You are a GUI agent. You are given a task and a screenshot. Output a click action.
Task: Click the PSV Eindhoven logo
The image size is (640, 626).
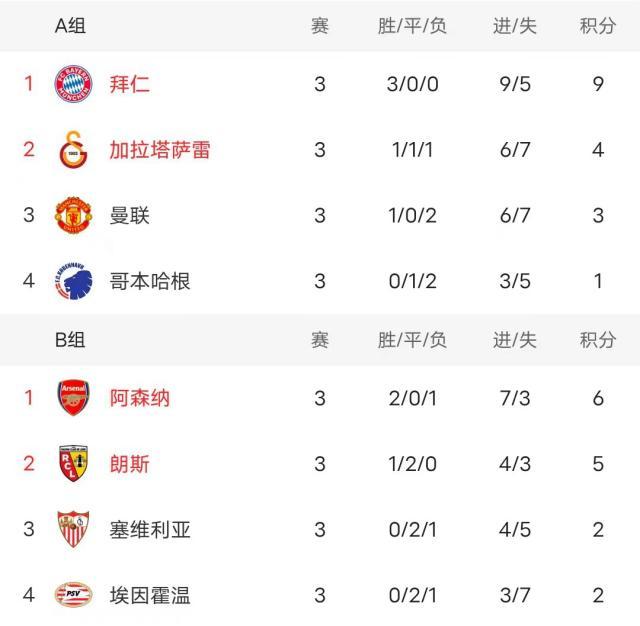point(76,595)
